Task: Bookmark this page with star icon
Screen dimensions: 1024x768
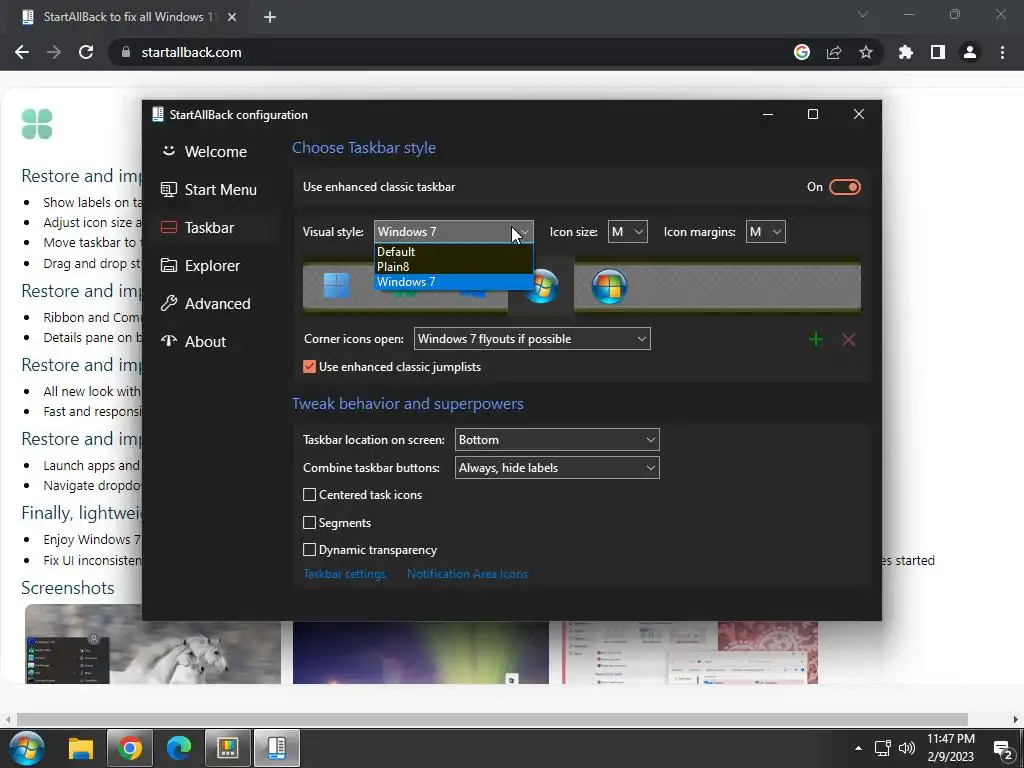Action: 866,52
